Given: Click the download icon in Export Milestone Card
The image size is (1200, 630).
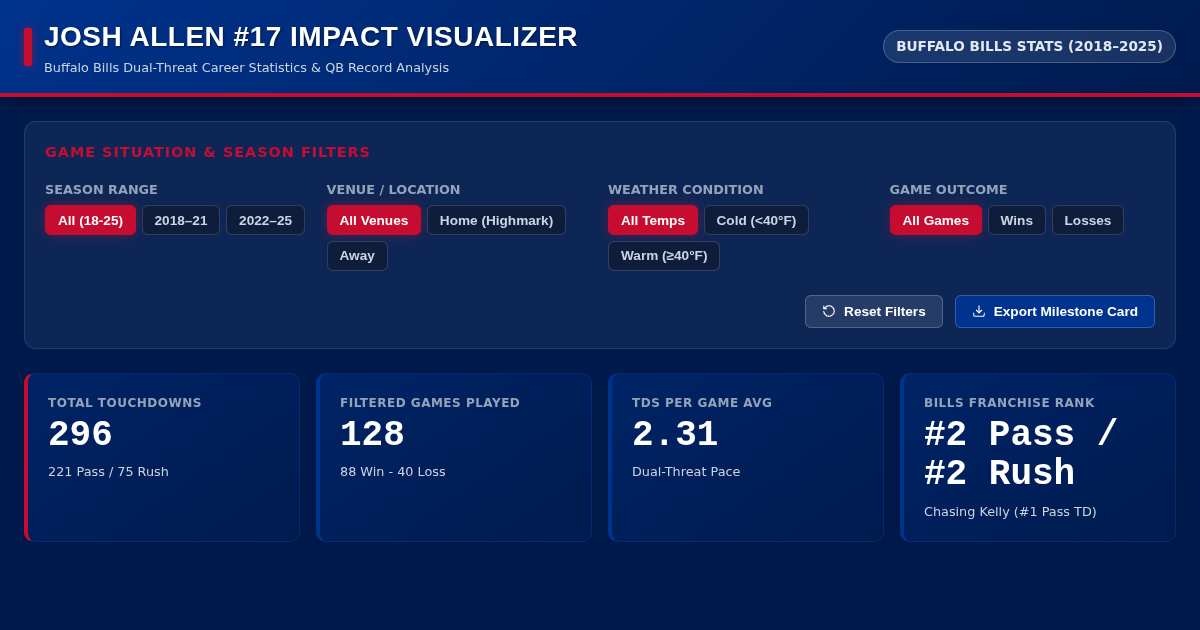Looking at the screenshot, I should 979,311.
